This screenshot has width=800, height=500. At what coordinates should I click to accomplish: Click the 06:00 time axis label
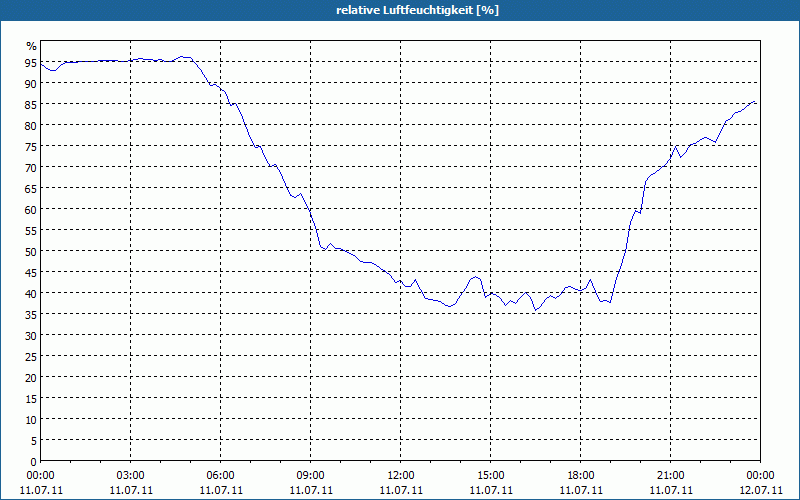[x=220, y=476]
